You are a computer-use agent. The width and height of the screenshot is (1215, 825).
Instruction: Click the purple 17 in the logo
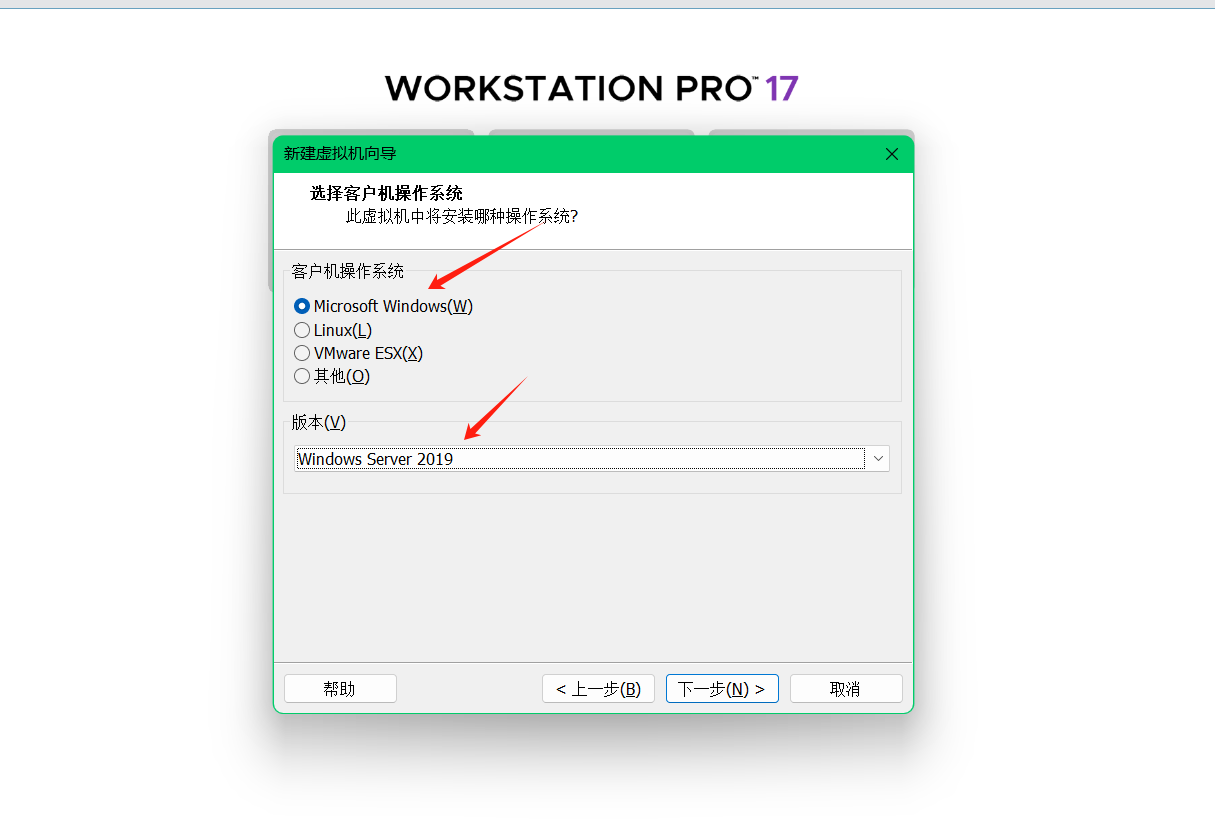(x=782, y=88)
